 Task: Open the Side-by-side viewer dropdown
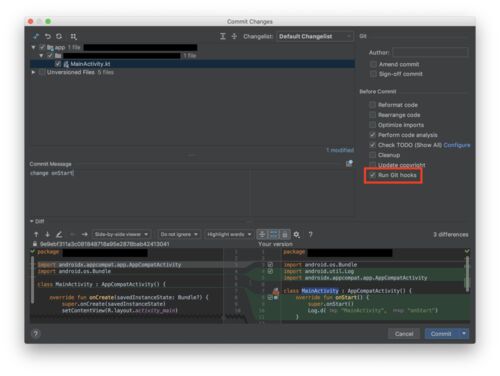click(121, 234)
